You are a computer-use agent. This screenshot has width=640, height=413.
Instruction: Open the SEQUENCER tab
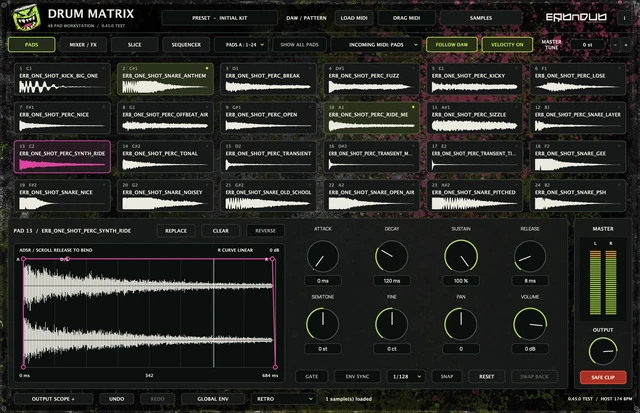(186, 44)
